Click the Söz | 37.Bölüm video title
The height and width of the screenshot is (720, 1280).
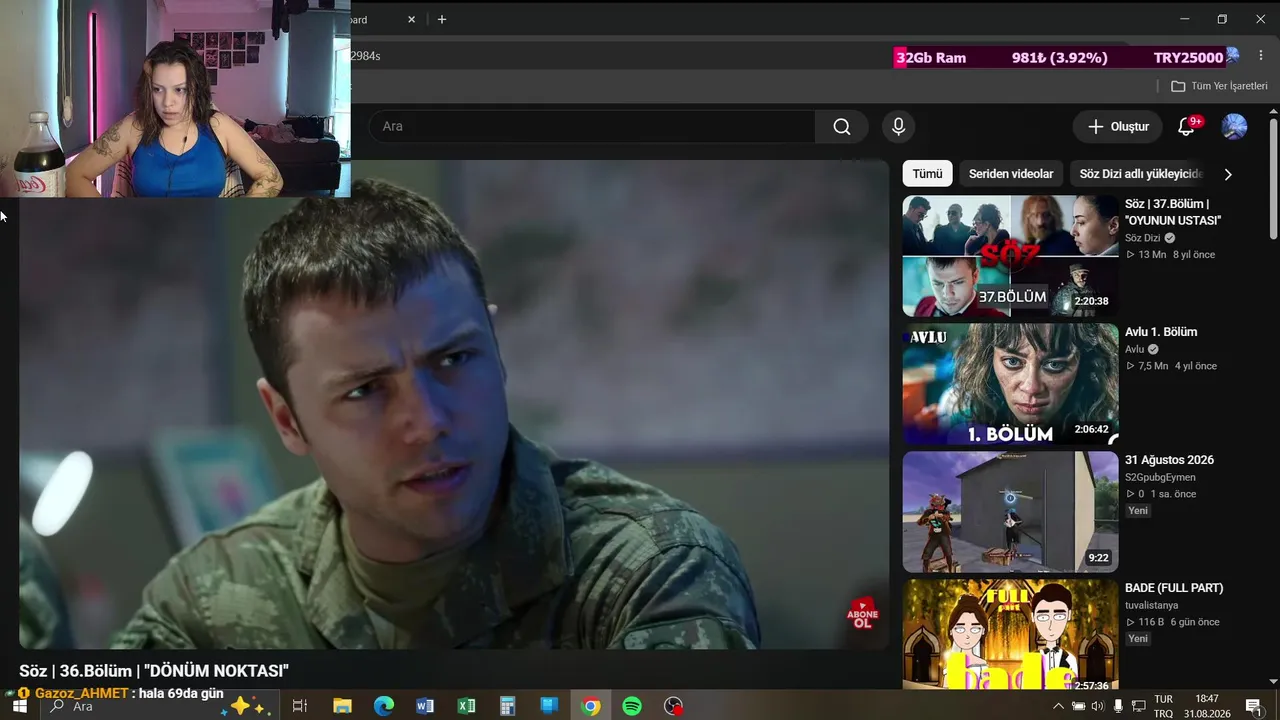[1173, 212]
